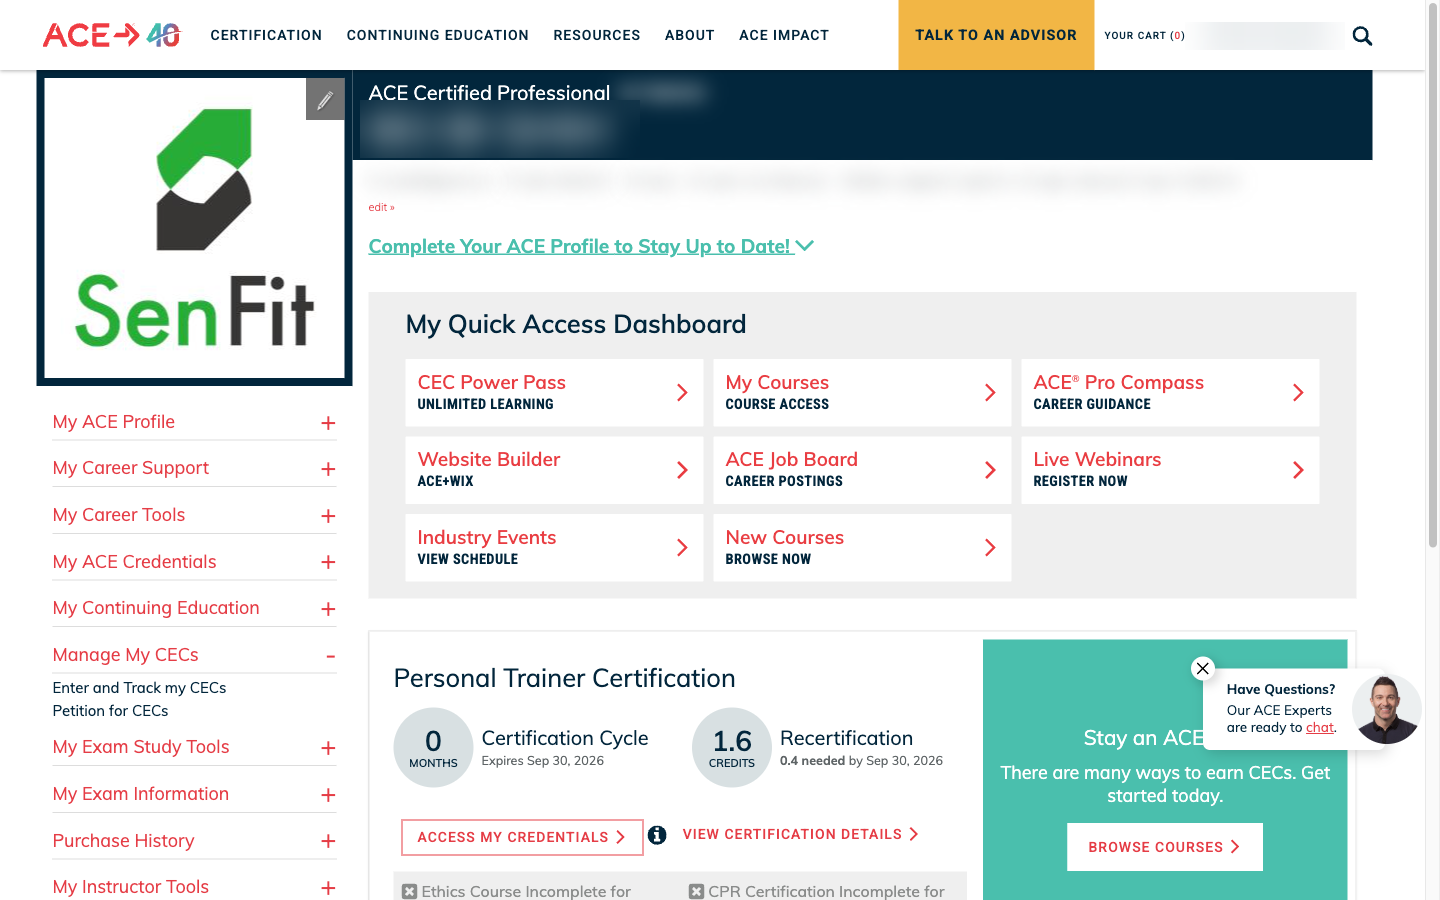Screen dimensions: 1440x900
Task: Open Petition for CECs link
Action: [110, 711]
